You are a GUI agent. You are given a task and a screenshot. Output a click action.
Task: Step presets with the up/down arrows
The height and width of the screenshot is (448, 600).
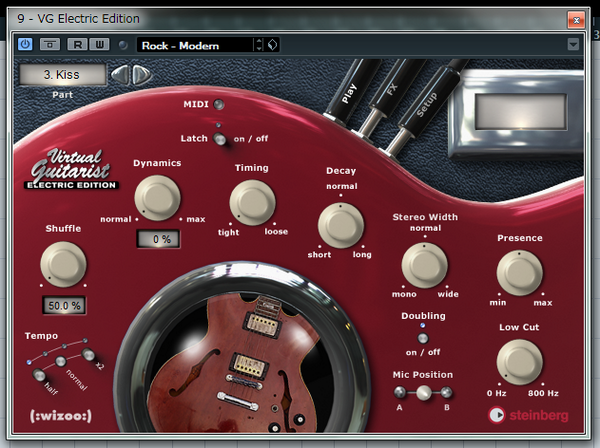259,45
